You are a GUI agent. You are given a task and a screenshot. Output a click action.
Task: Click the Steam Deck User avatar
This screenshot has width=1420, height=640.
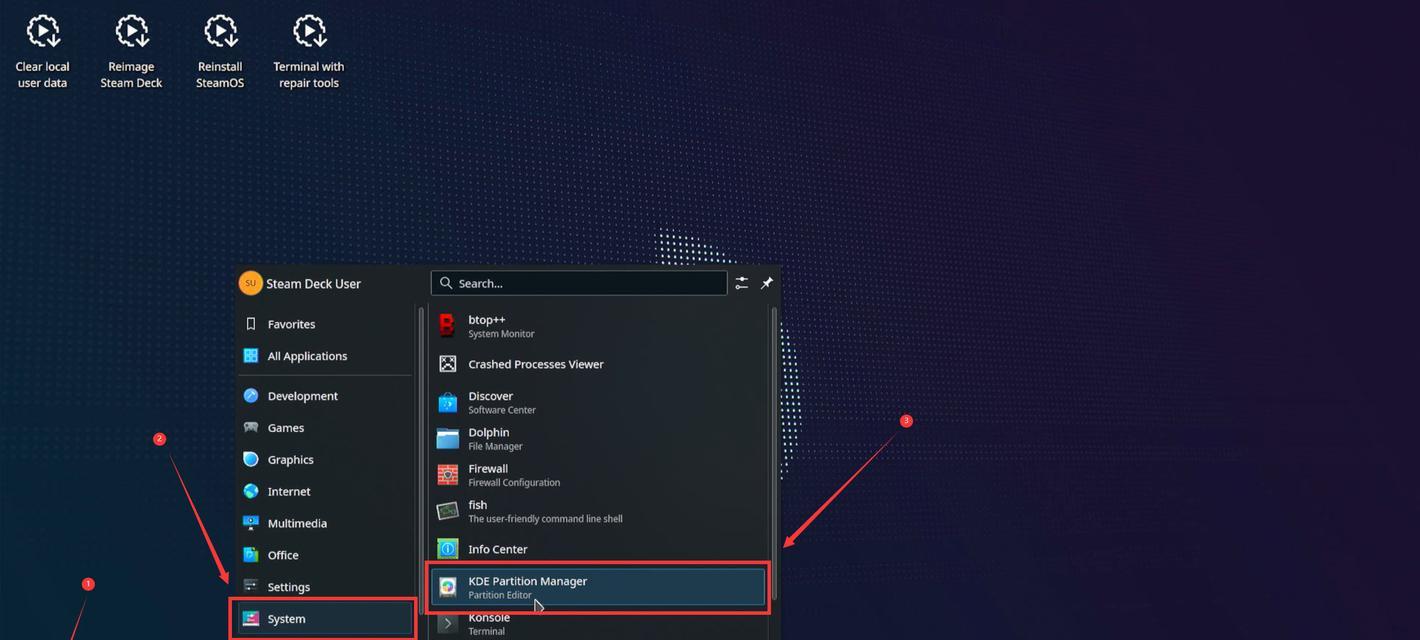(x=250, y=283)
